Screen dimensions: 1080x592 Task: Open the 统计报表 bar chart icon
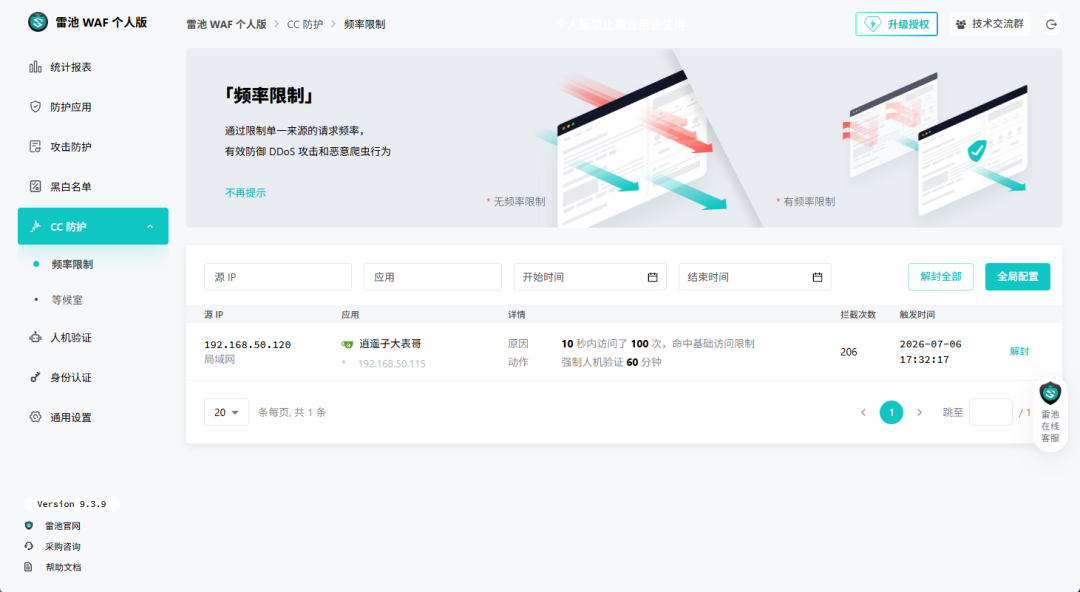[35, 67]
